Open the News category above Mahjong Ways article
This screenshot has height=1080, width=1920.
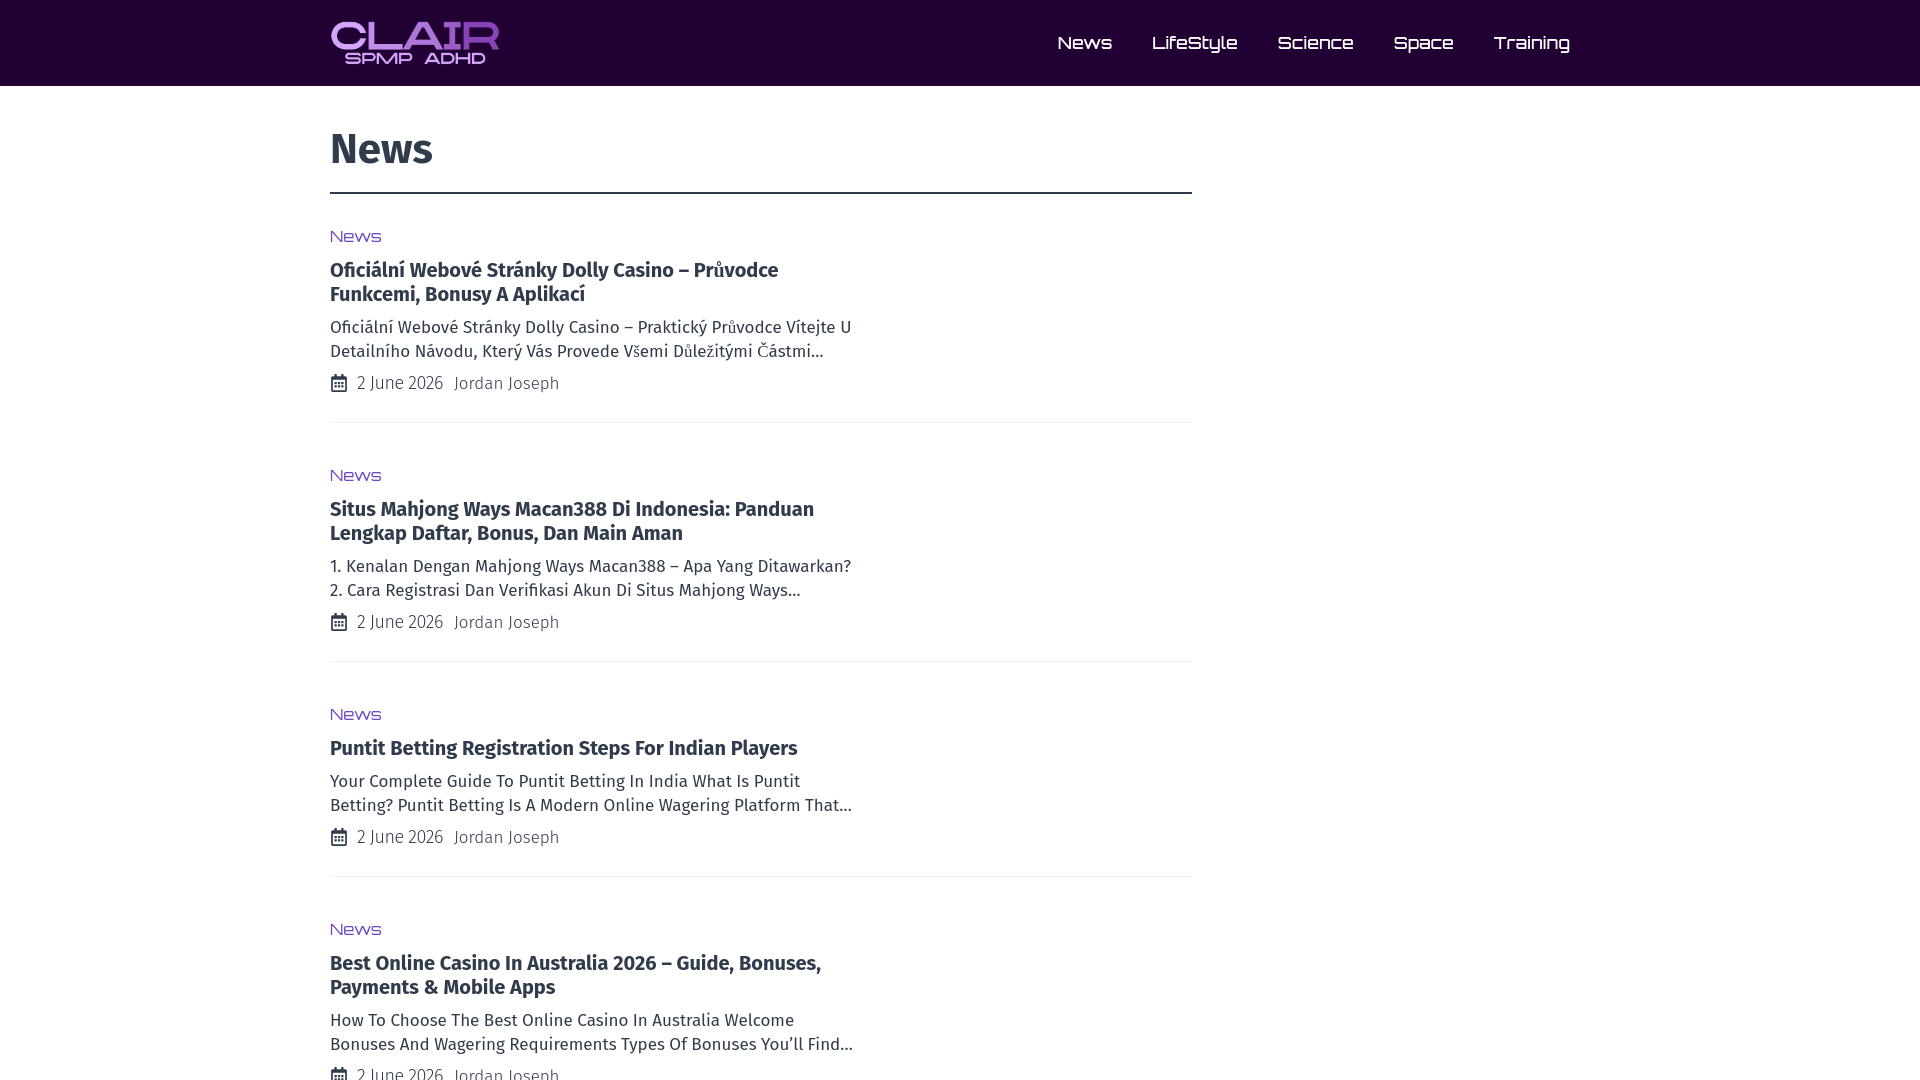355,476
